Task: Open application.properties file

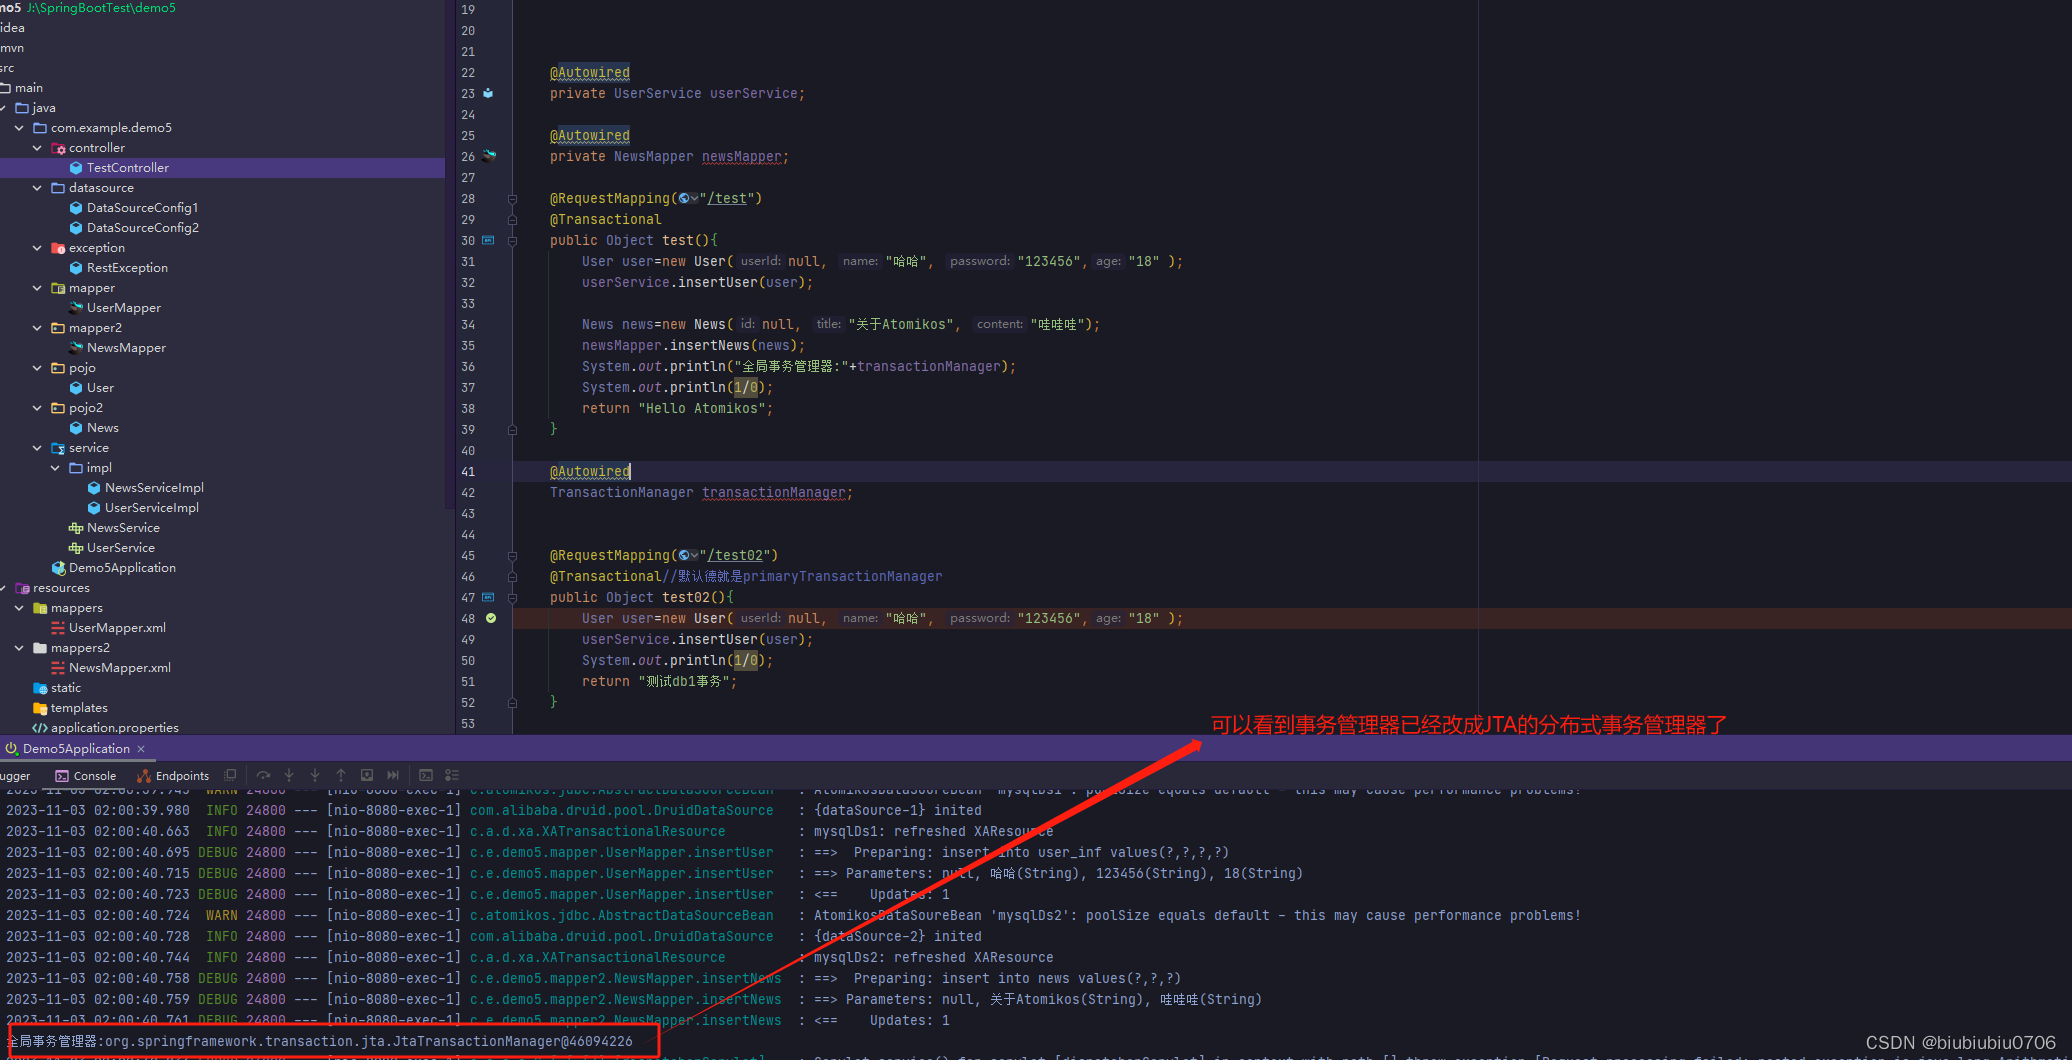Action: (x=114, y=728)
